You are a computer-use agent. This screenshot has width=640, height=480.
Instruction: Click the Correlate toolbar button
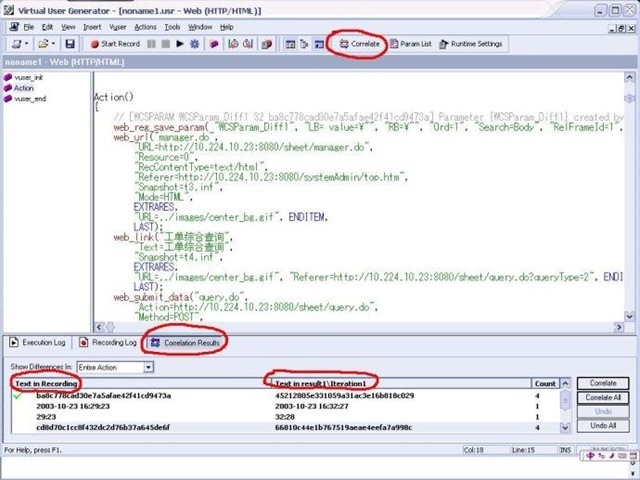359,44
